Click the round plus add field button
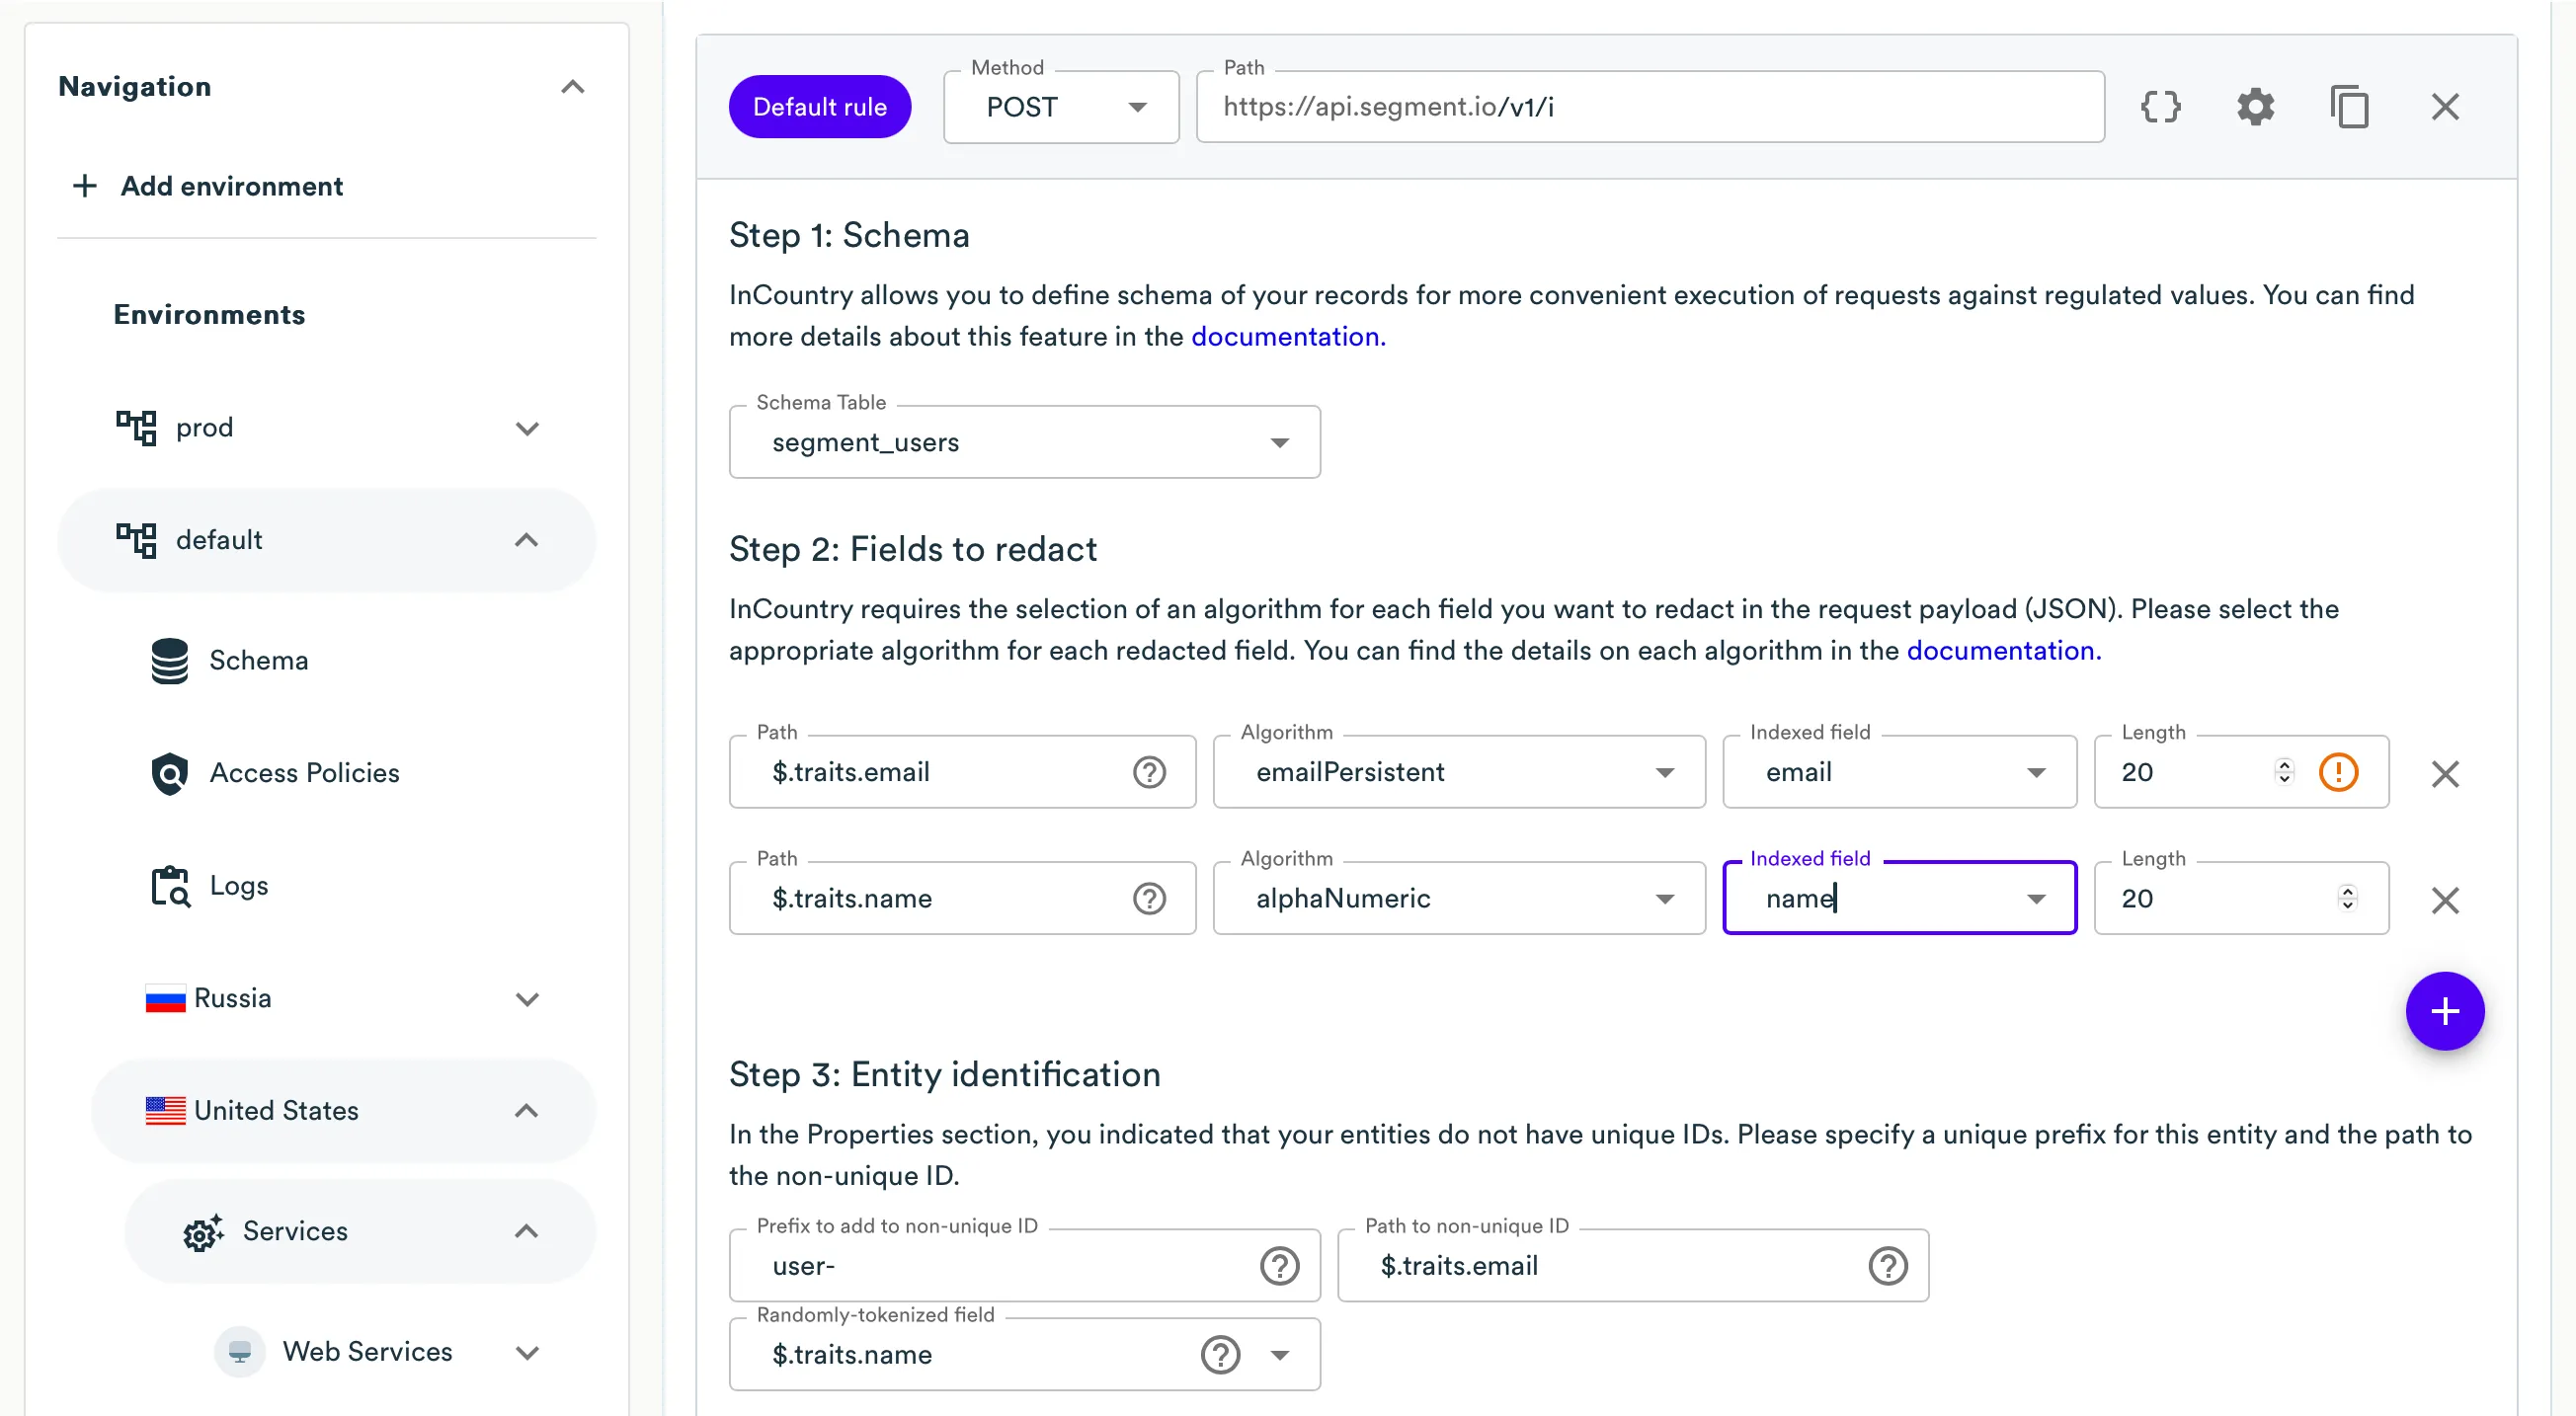2576x1416 pixels. click(2445, 1011)
